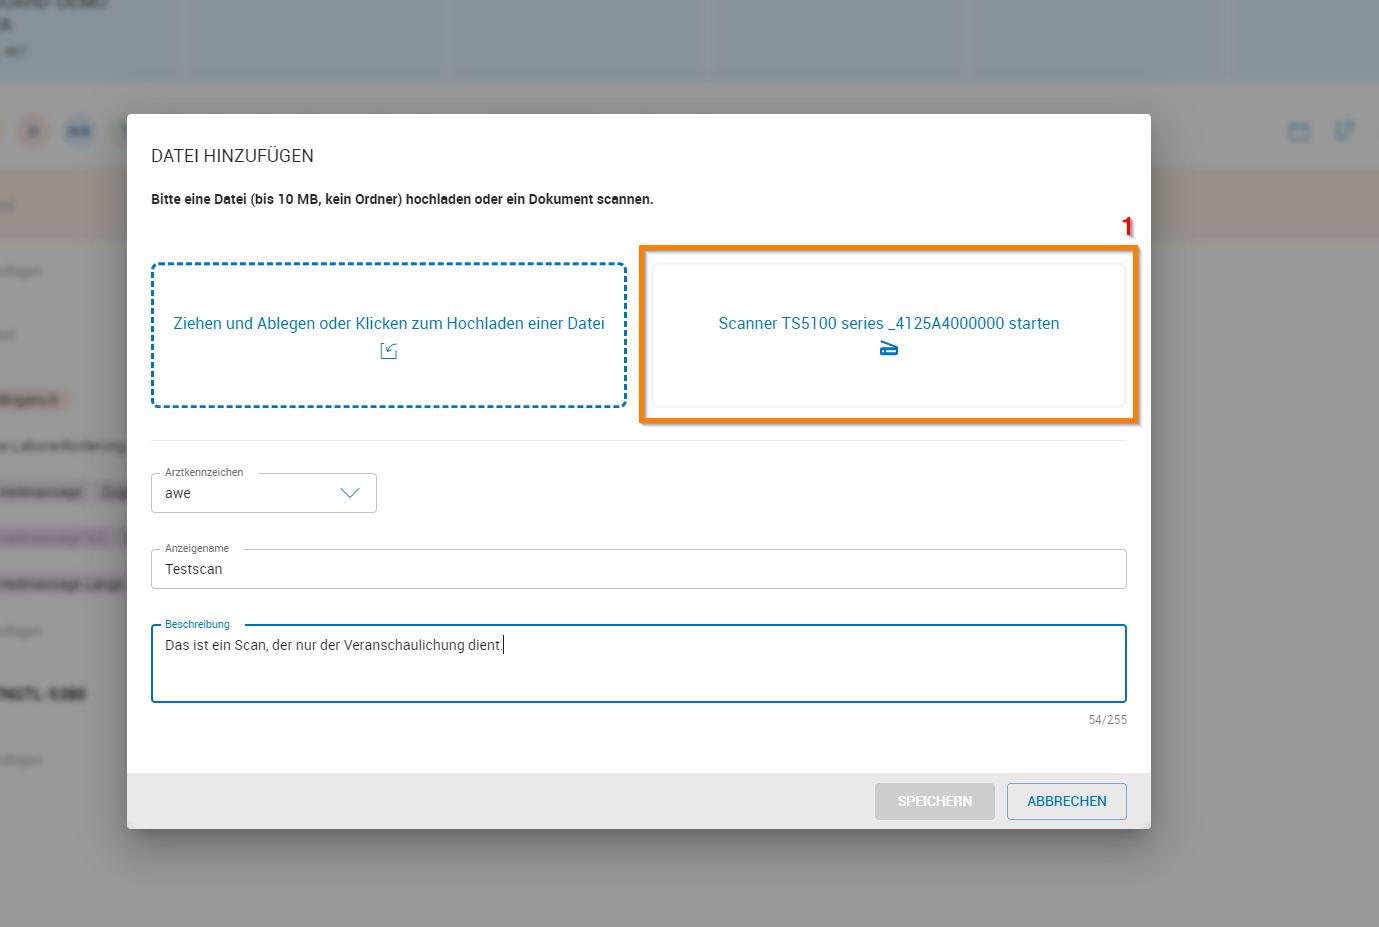Click the blue circular badge in the left sidebar
The width and height of the screenshot is (1379, 927).
[x=79, y=130]
